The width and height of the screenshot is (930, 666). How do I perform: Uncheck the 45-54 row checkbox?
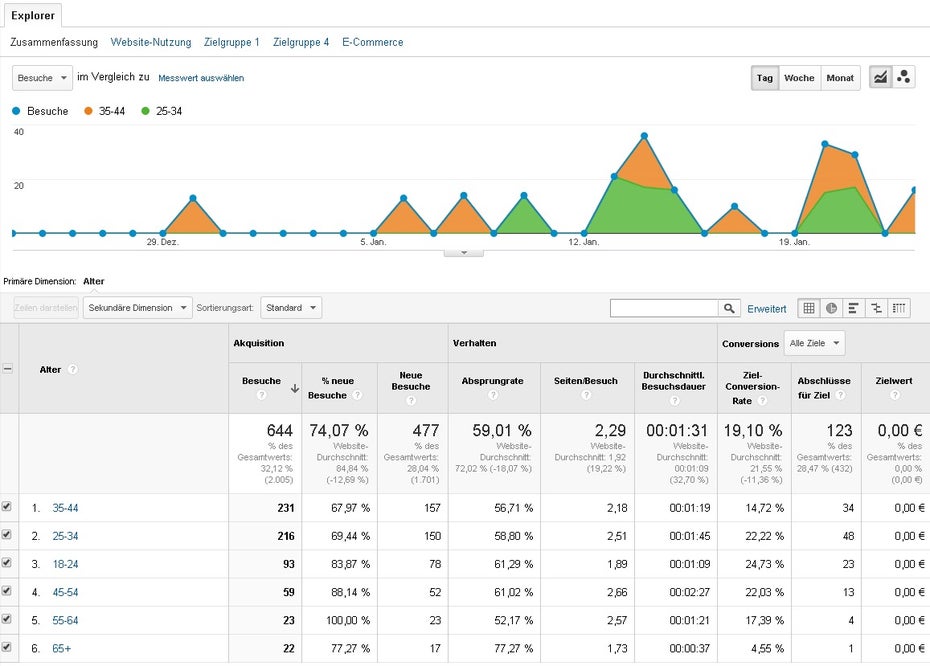(x=7, y=591)
